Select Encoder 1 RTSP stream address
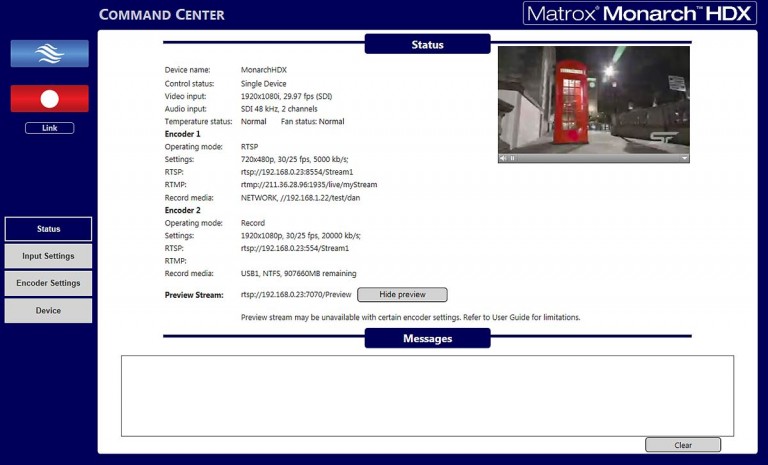768x465 pixels. pyautogui.click(x=297, y=172)
